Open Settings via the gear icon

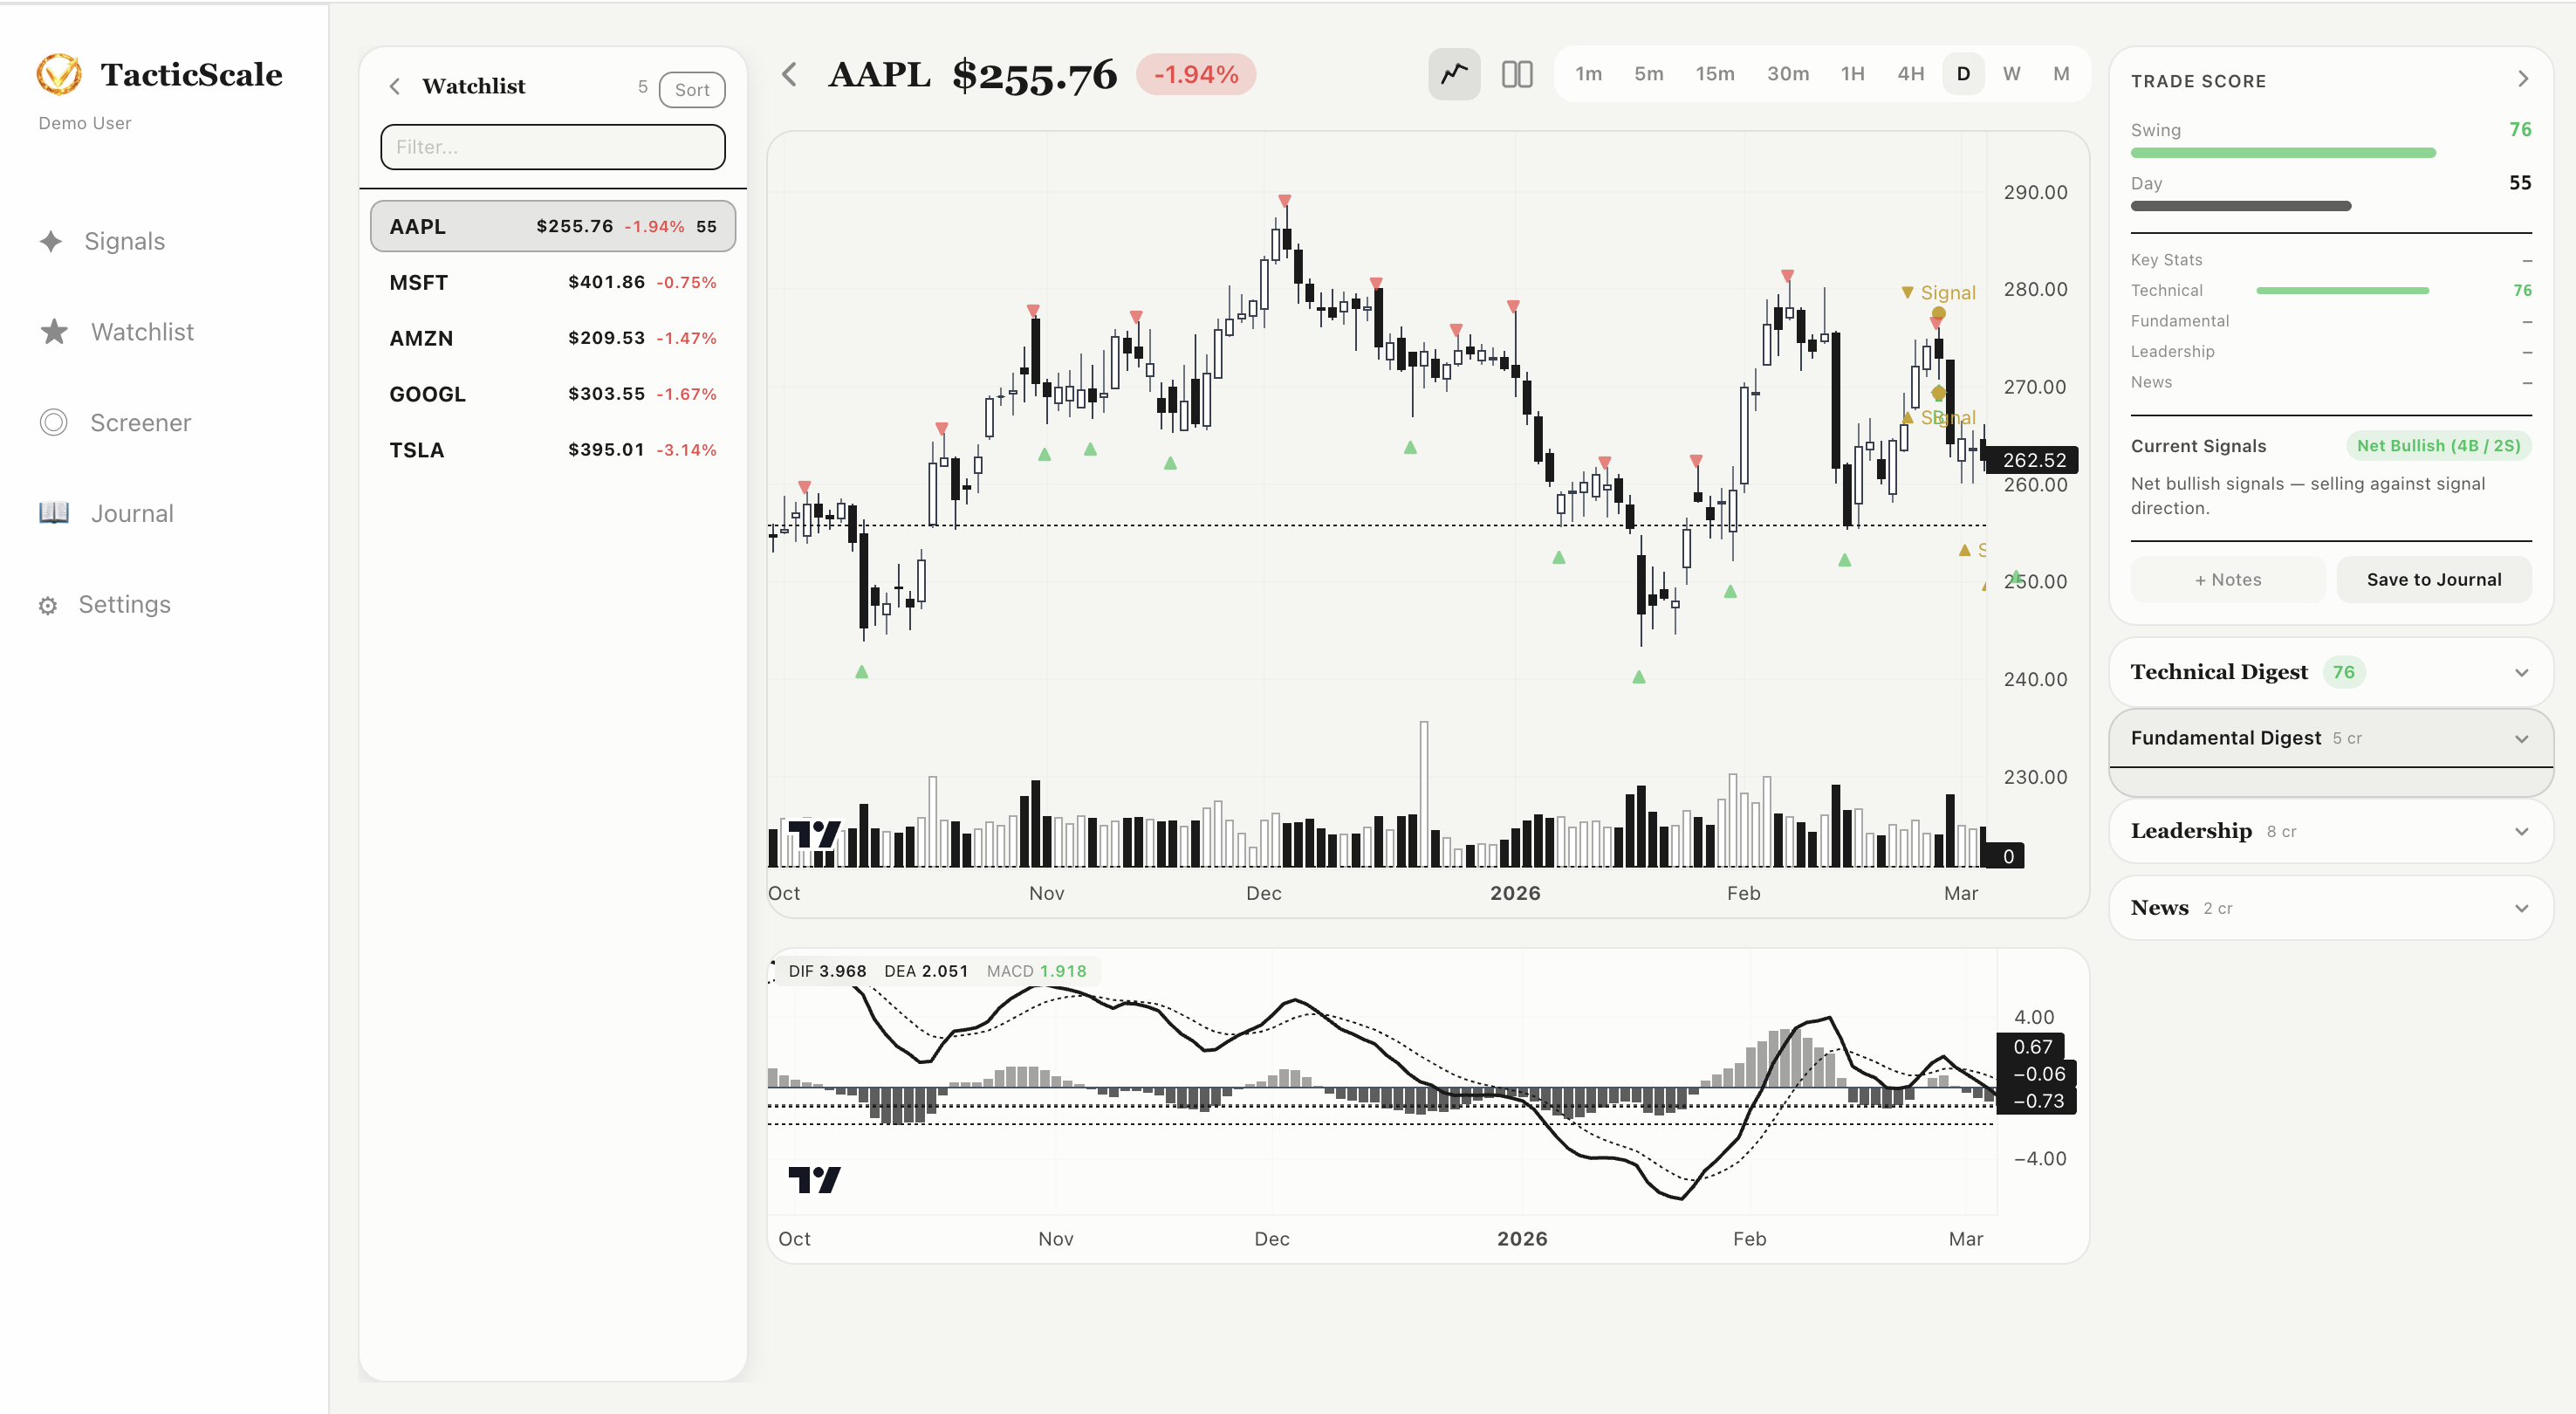(48, 604)
